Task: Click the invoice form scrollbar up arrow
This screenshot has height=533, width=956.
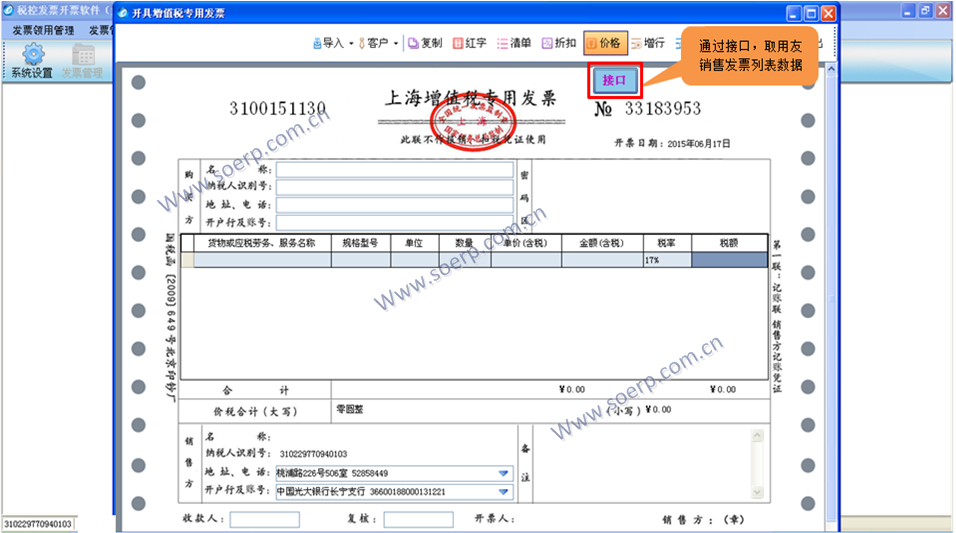Action: tap(831, 70)
